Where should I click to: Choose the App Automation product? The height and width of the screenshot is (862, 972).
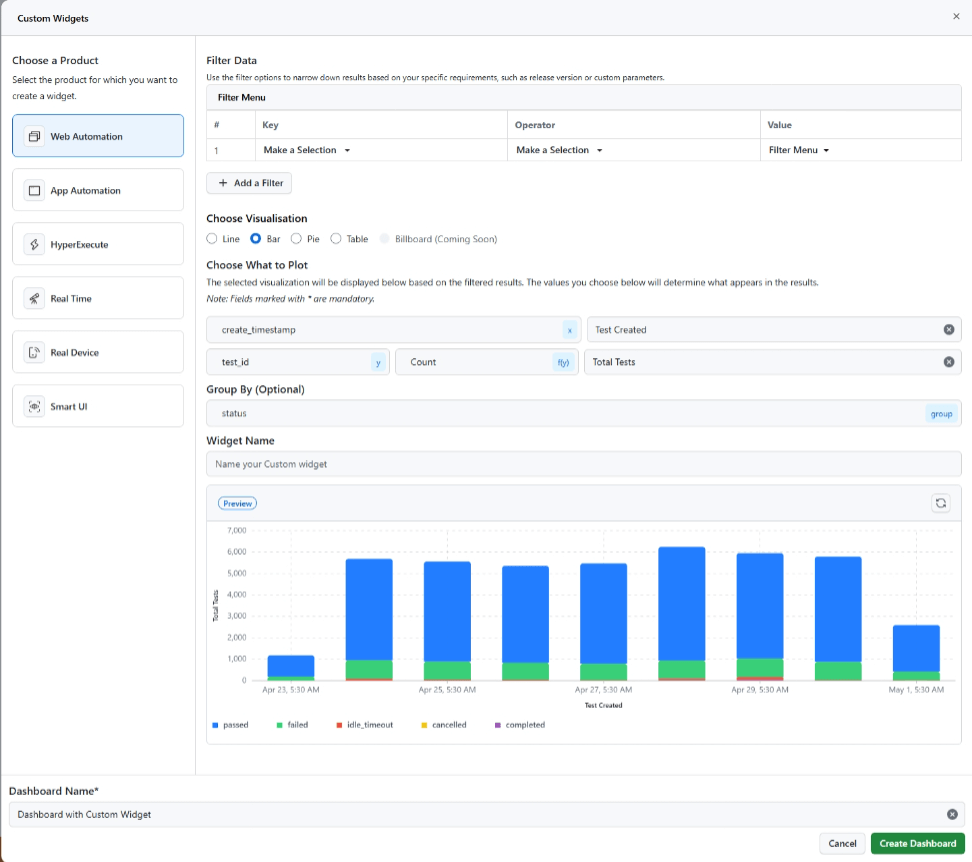(x=98, y=190)
